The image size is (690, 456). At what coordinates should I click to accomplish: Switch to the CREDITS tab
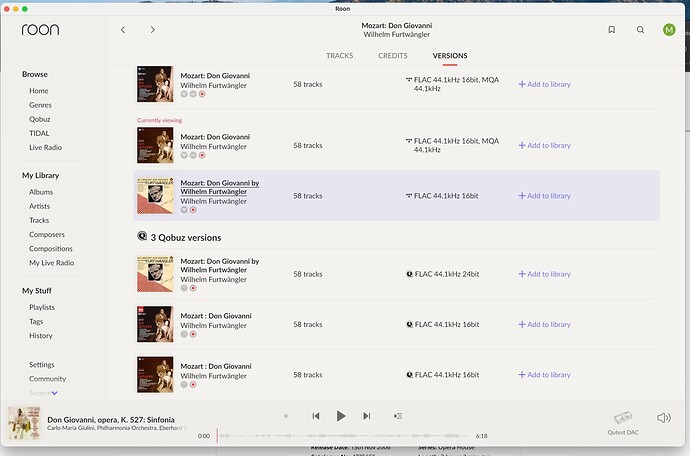coord(393,55)
